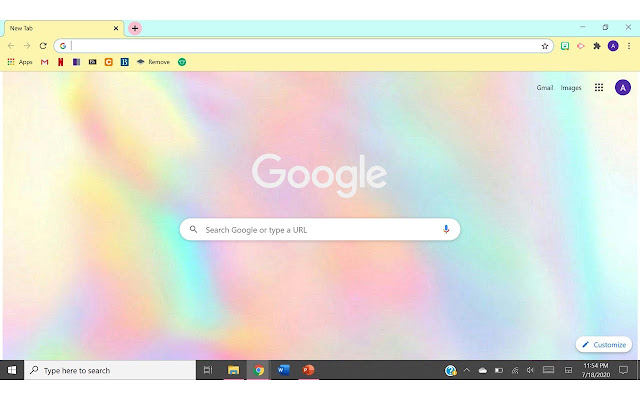Click the magnifier icon in search box

coord(193,229)
